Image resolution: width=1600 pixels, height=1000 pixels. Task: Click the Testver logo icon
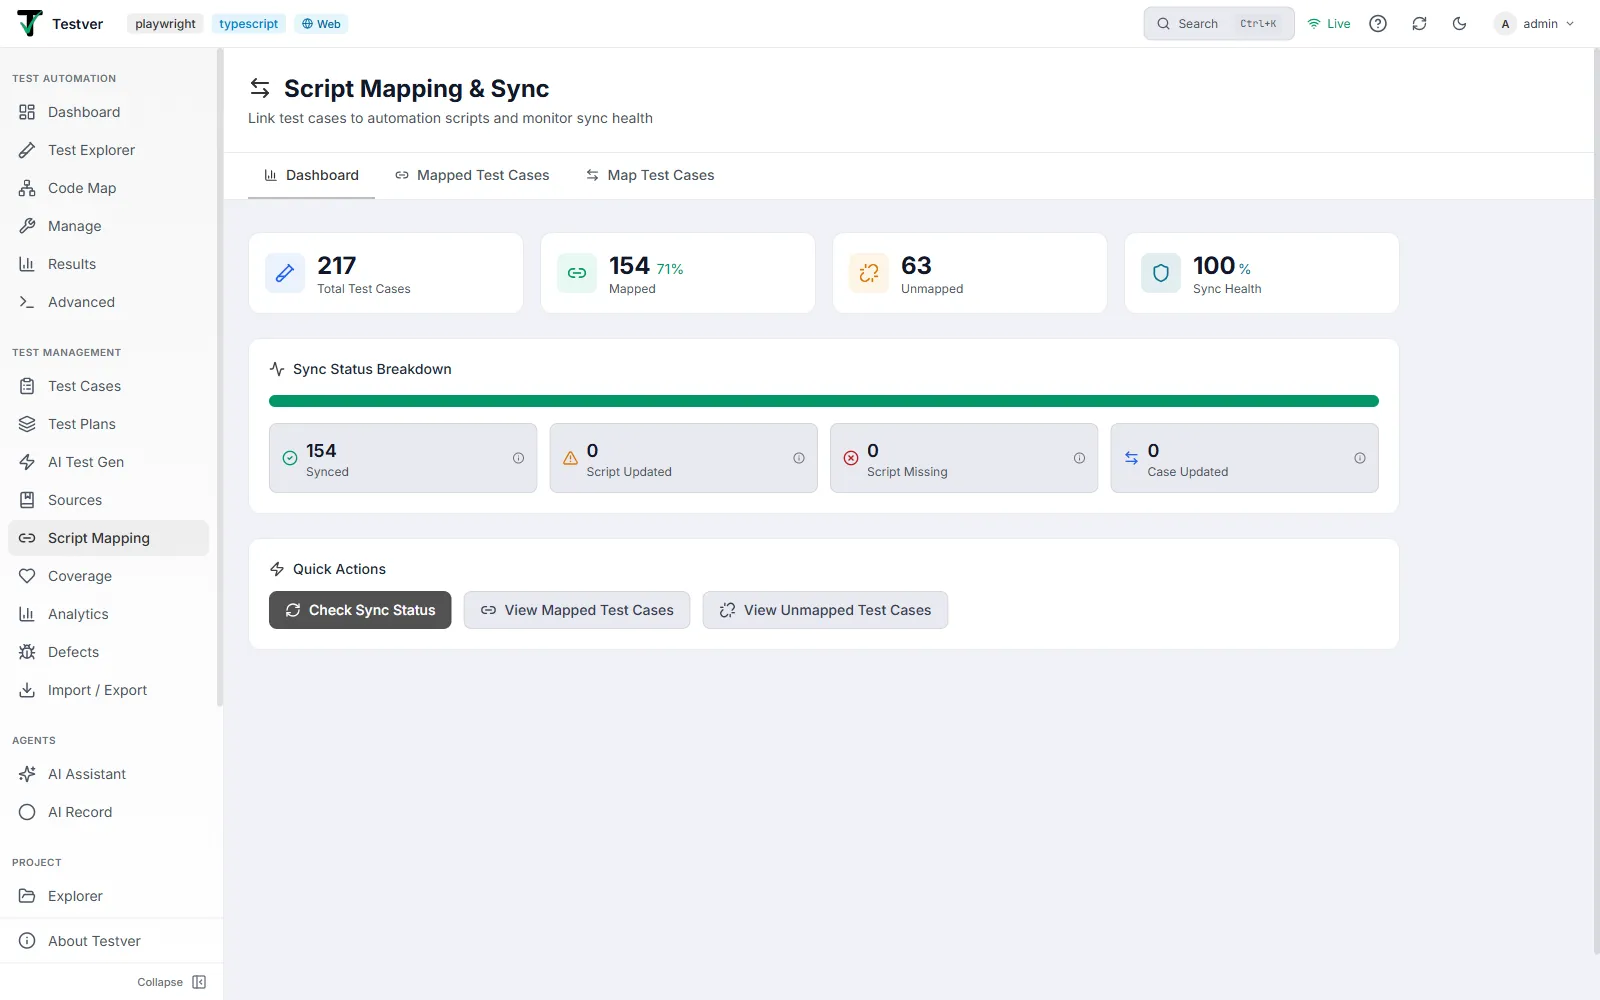[x=30, y=23]
